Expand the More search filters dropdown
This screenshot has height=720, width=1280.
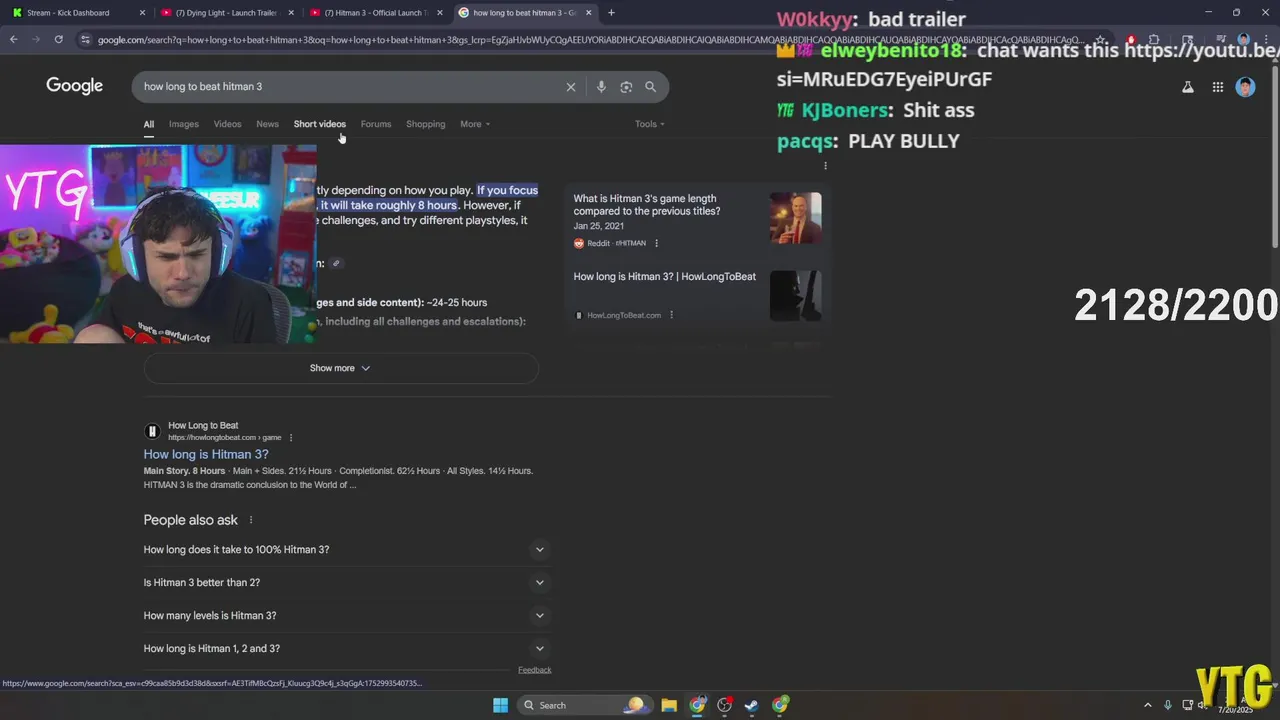(475, 124)
